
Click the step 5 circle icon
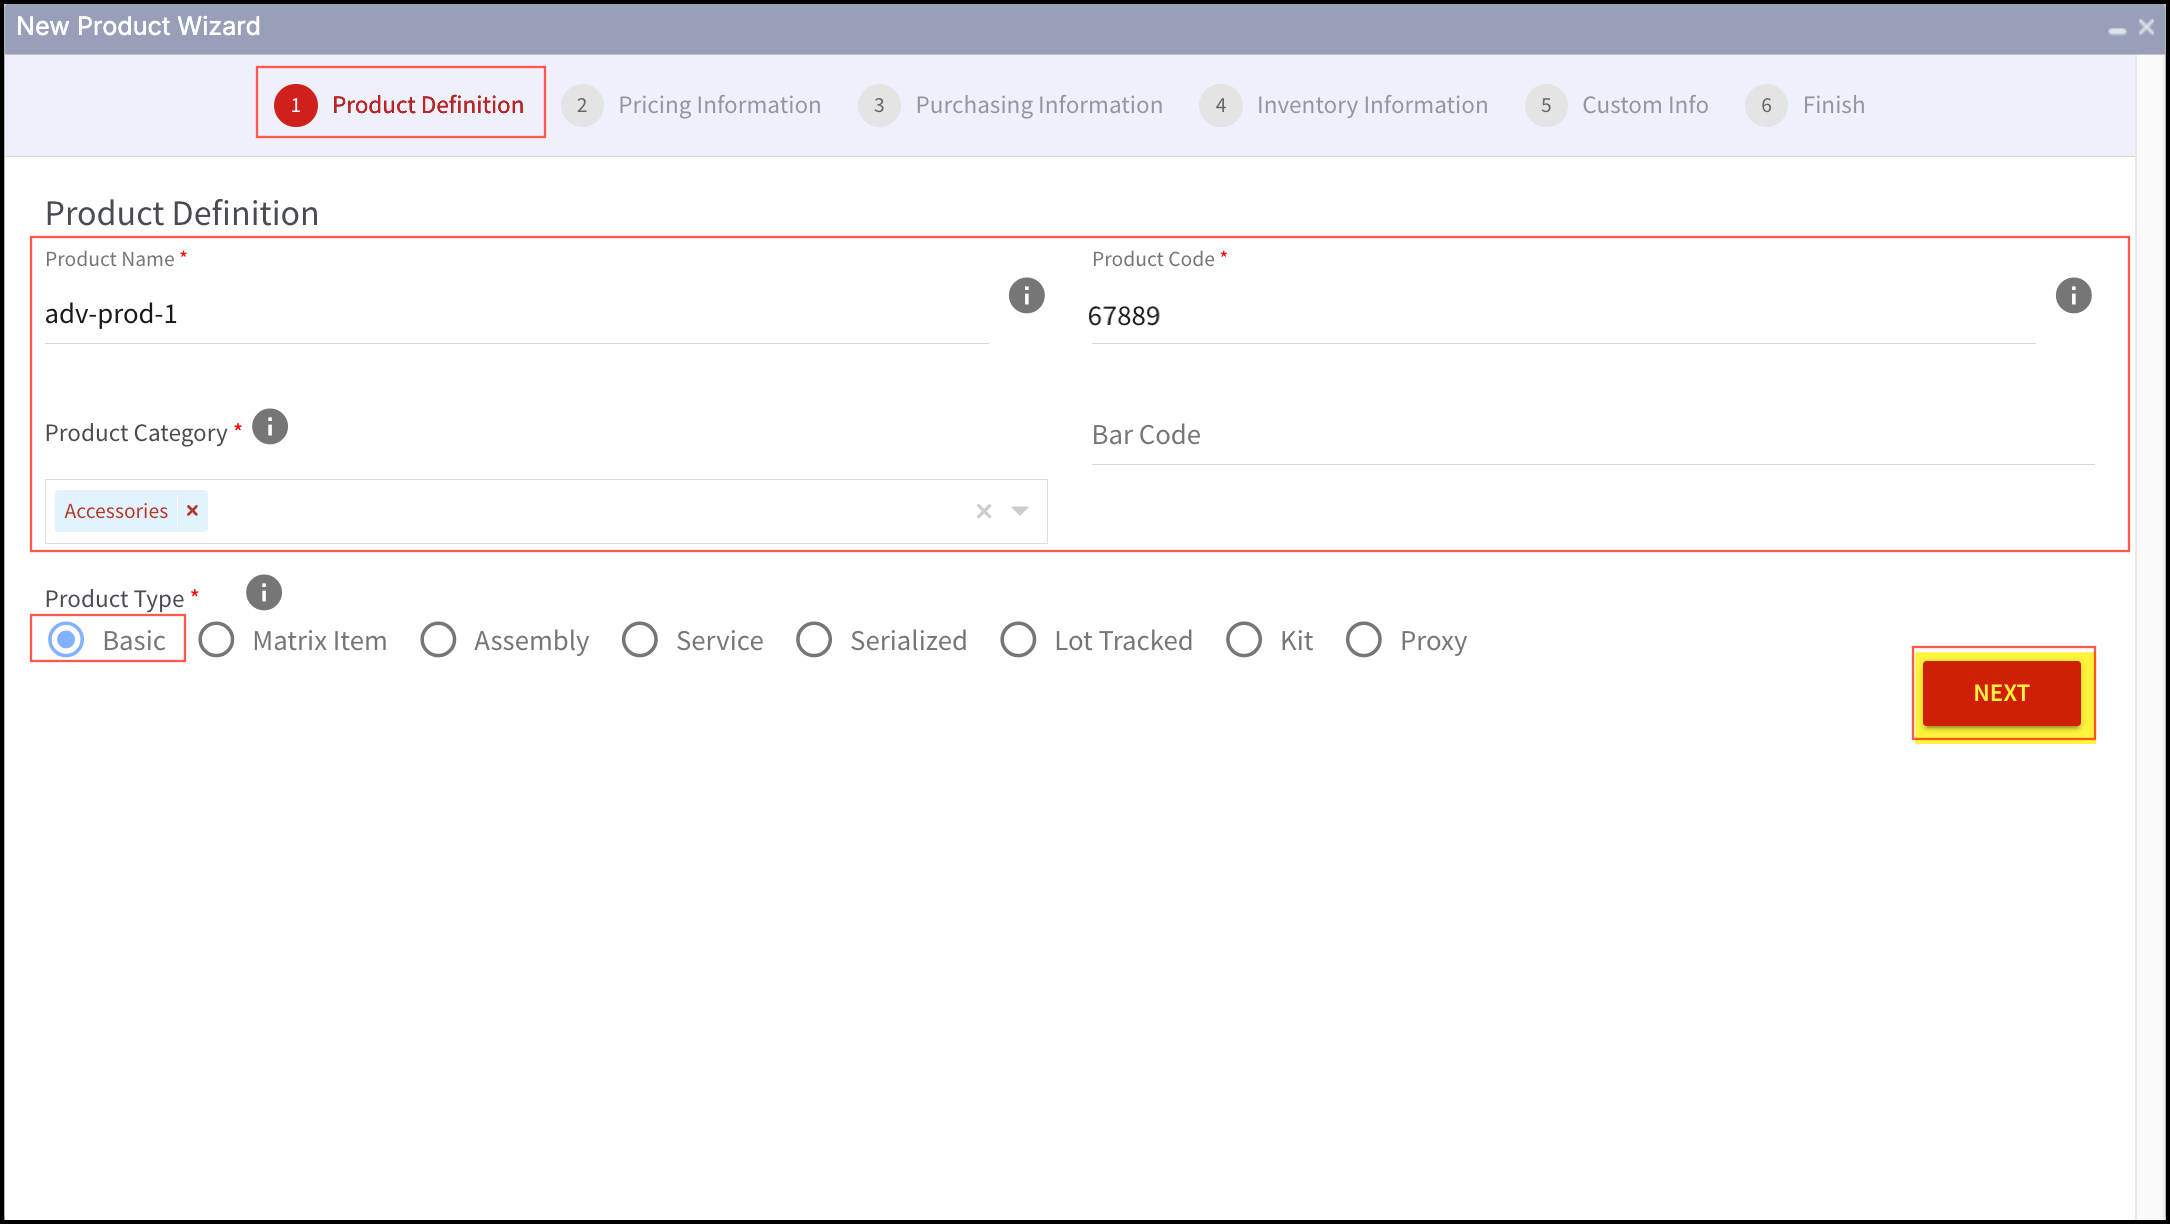click(x=1546, y=105)
